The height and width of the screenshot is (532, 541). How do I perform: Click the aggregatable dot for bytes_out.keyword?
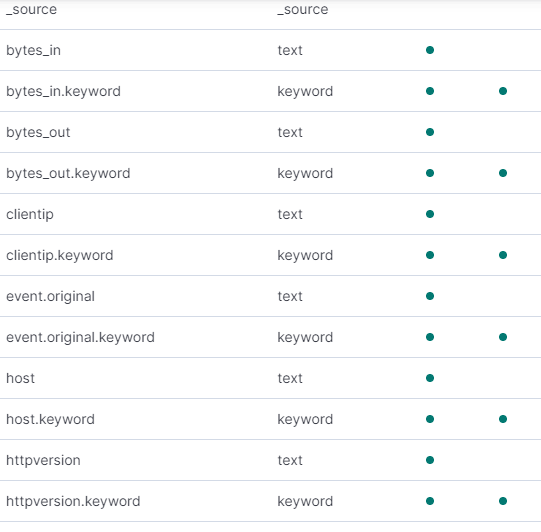(503, 173)
